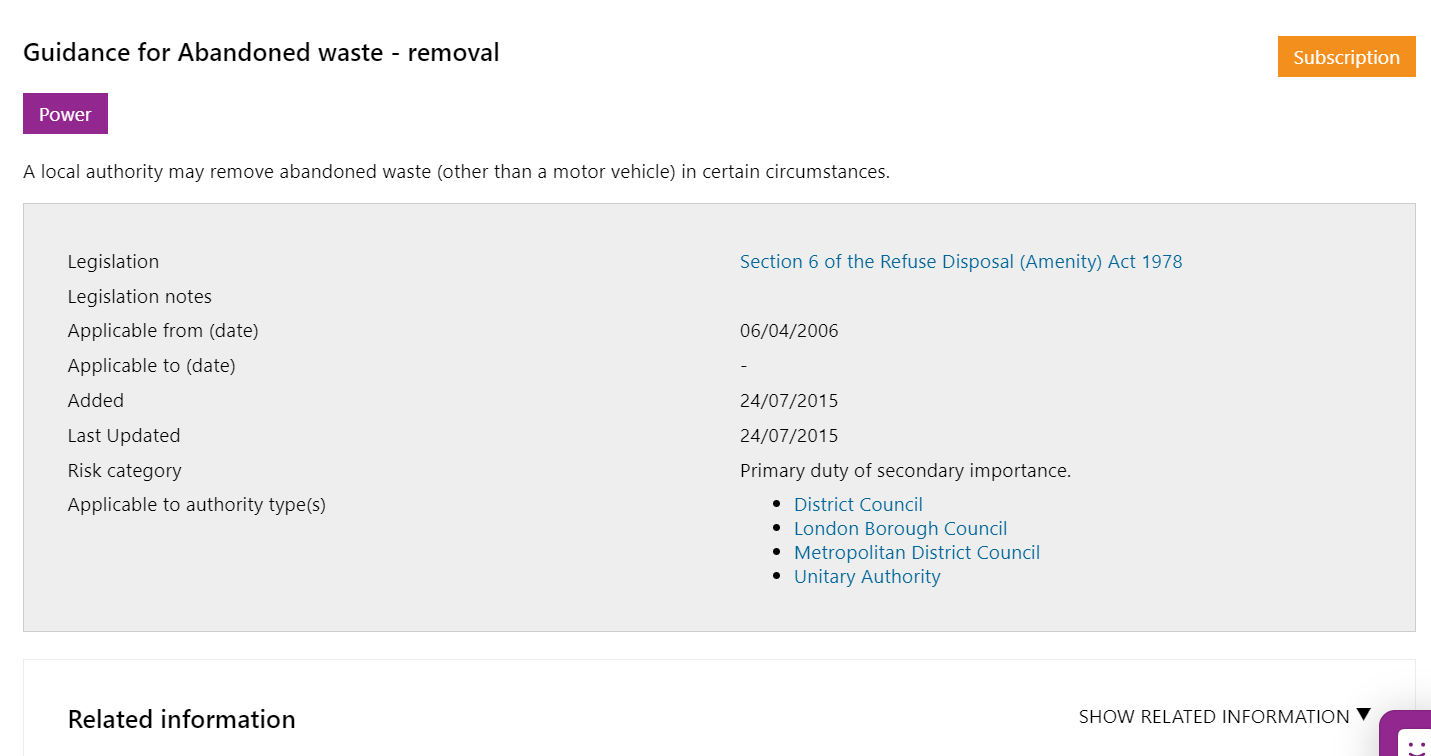Click the black down-arrow triangle icon
The image size is (1431, 756).
pos(1363,715)
